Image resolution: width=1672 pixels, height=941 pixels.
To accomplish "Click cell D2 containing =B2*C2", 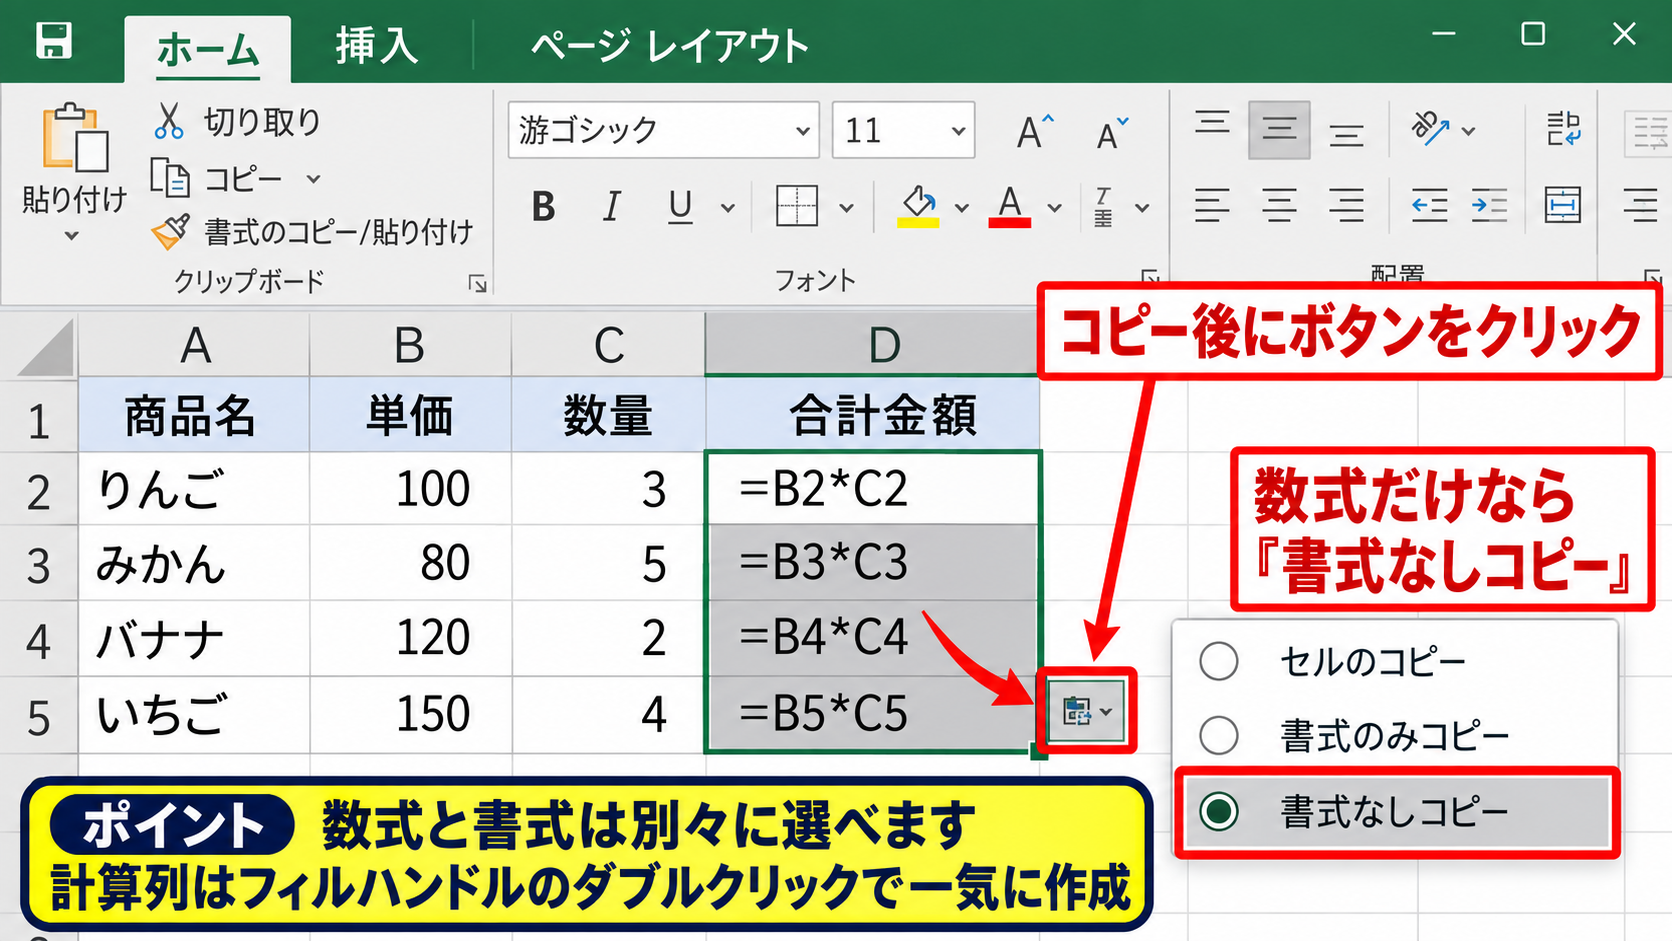I will tap(873, 489).
